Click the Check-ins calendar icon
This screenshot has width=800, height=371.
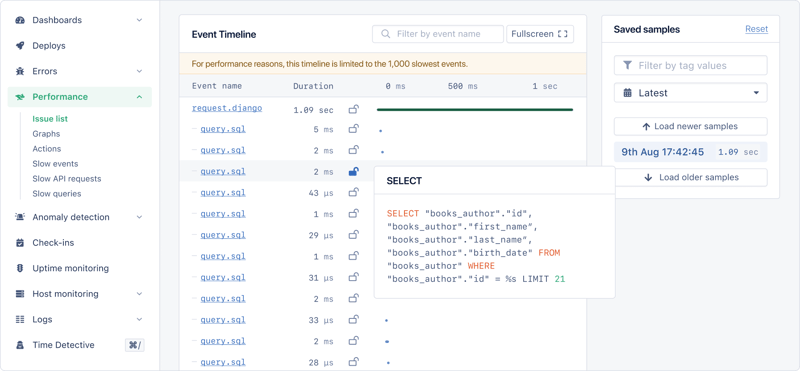click(x=20, y=243)
